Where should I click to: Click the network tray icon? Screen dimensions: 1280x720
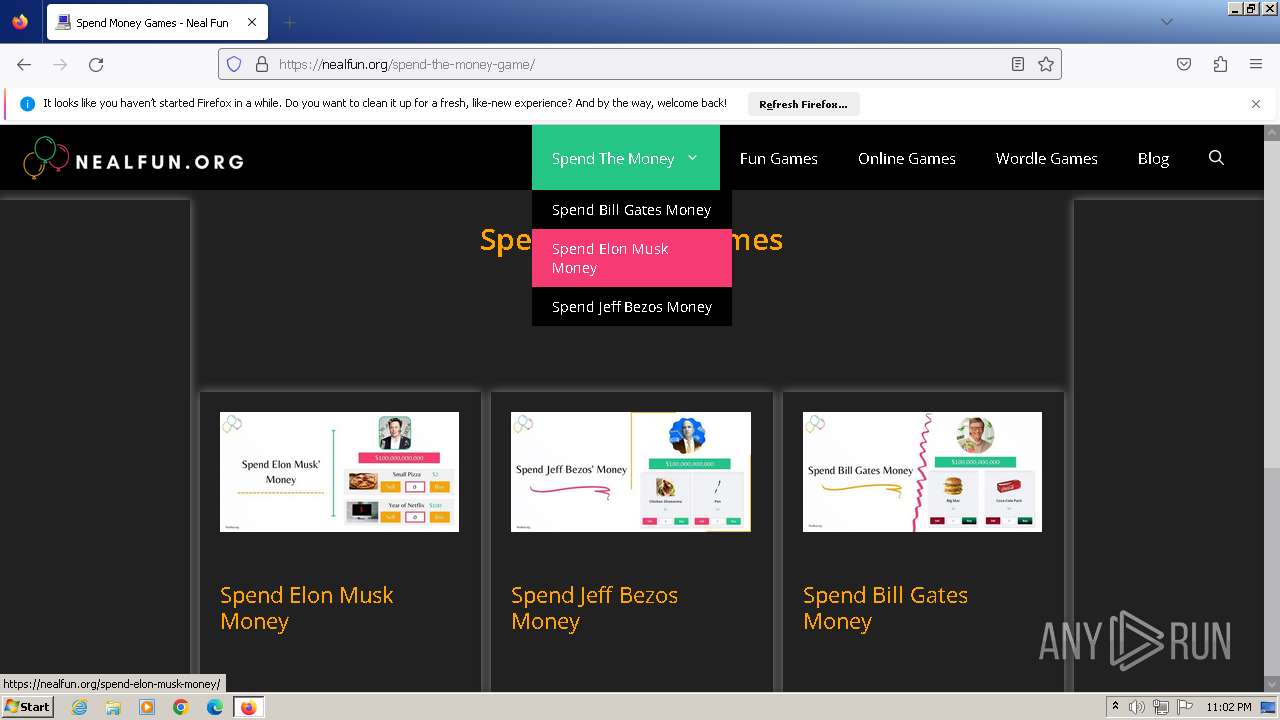pyautogui.click(x=1161, y=707)
